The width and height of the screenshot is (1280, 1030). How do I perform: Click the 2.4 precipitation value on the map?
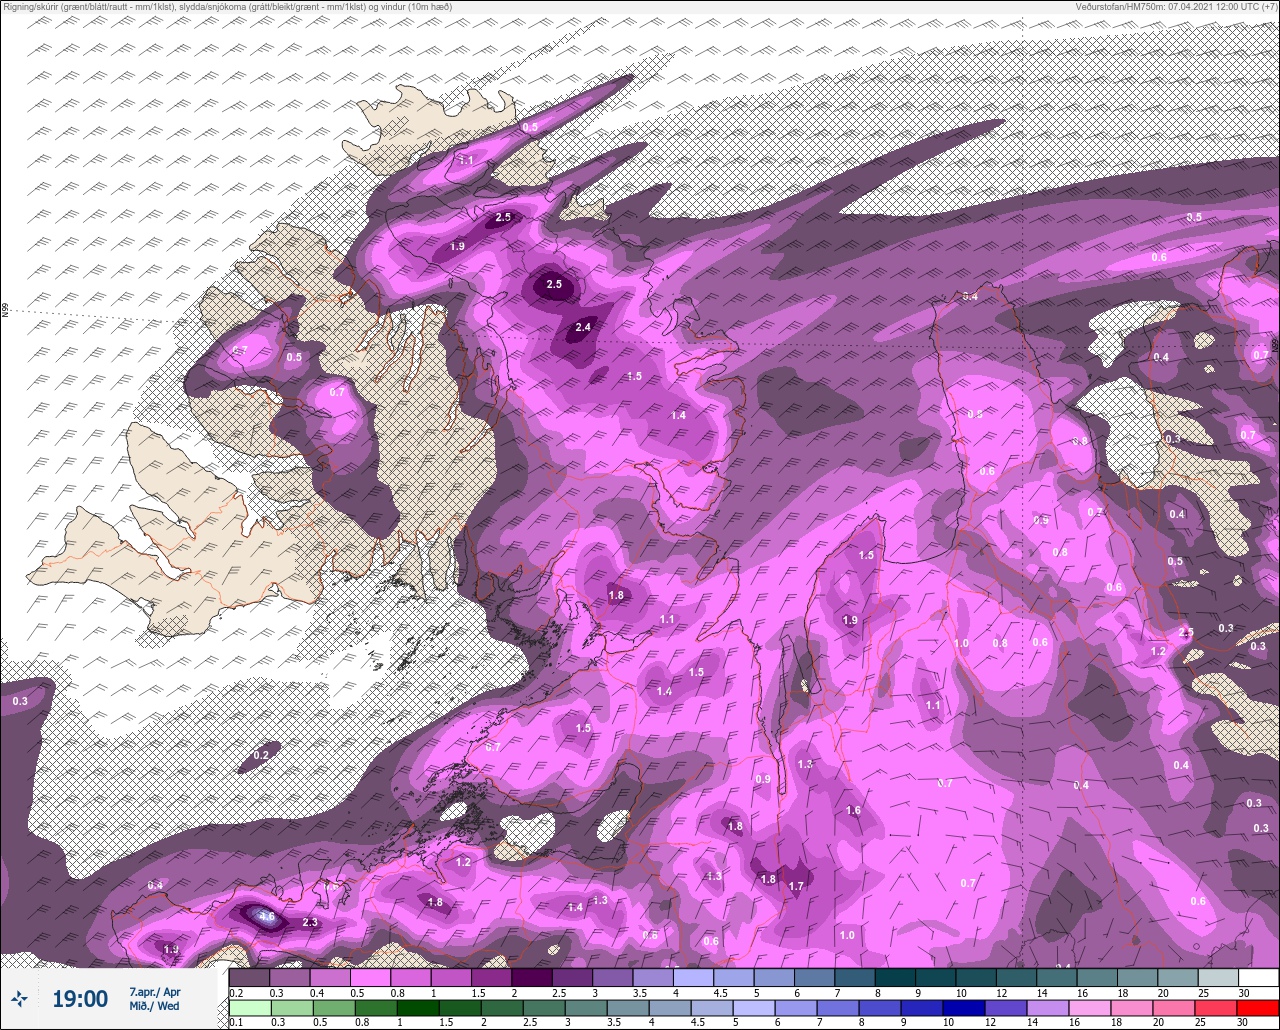583,327
